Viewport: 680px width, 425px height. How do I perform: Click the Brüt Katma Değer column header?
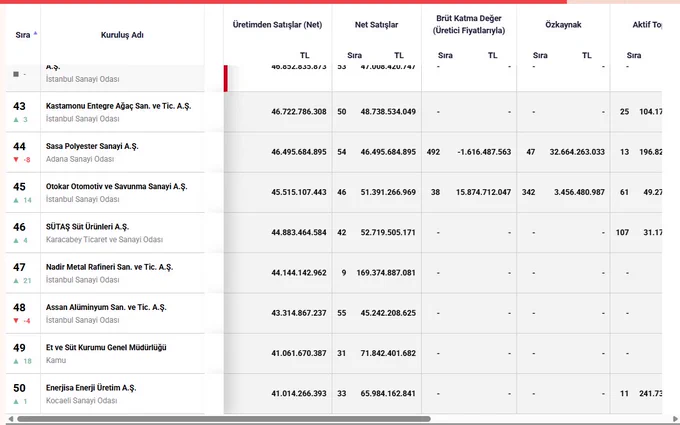point(469,24)
